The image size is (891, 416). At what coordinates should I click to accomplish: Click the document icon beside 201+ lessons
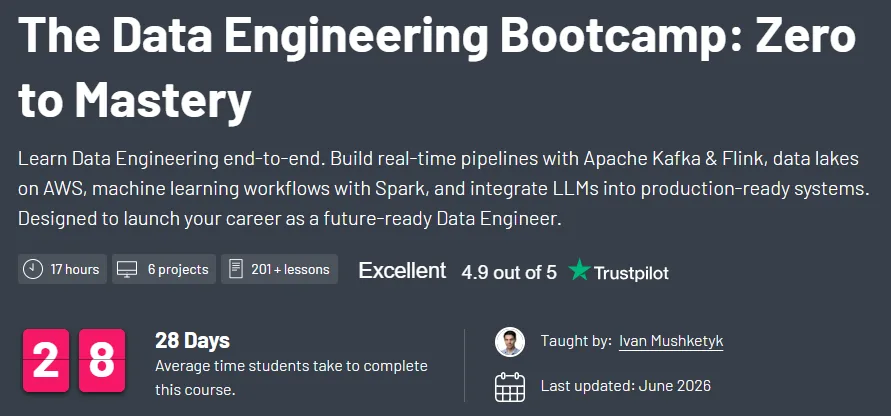pos(236,269)
